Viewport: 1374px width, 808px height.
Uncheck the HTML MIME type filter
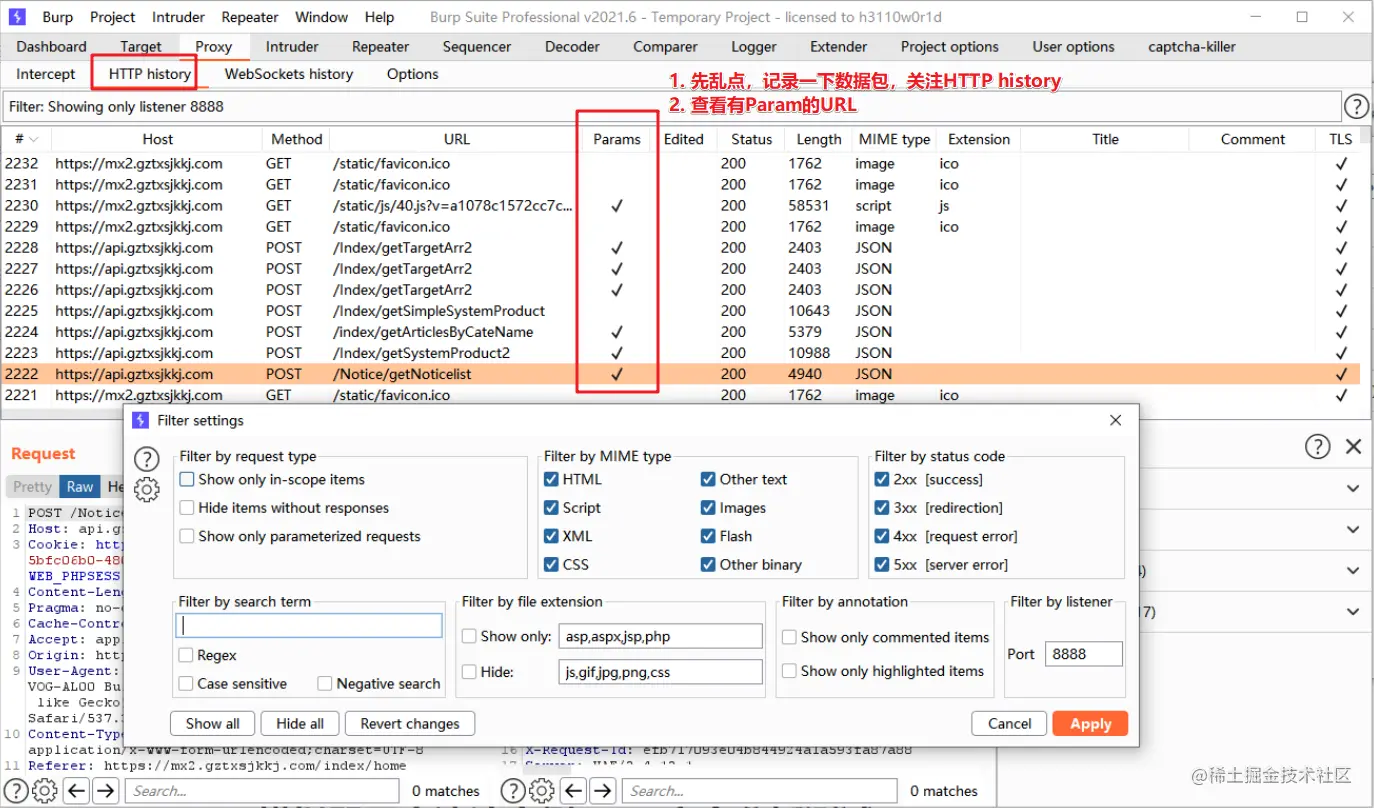tap(551, 479)
